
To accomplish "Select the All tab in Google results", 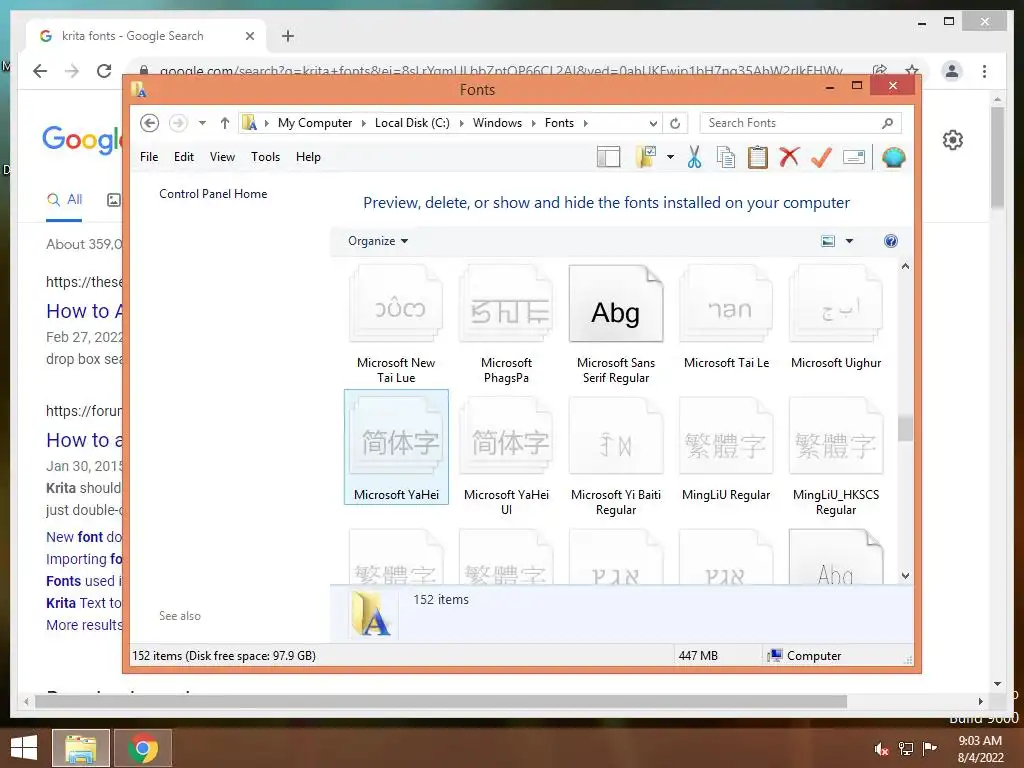I will [64, 200].
